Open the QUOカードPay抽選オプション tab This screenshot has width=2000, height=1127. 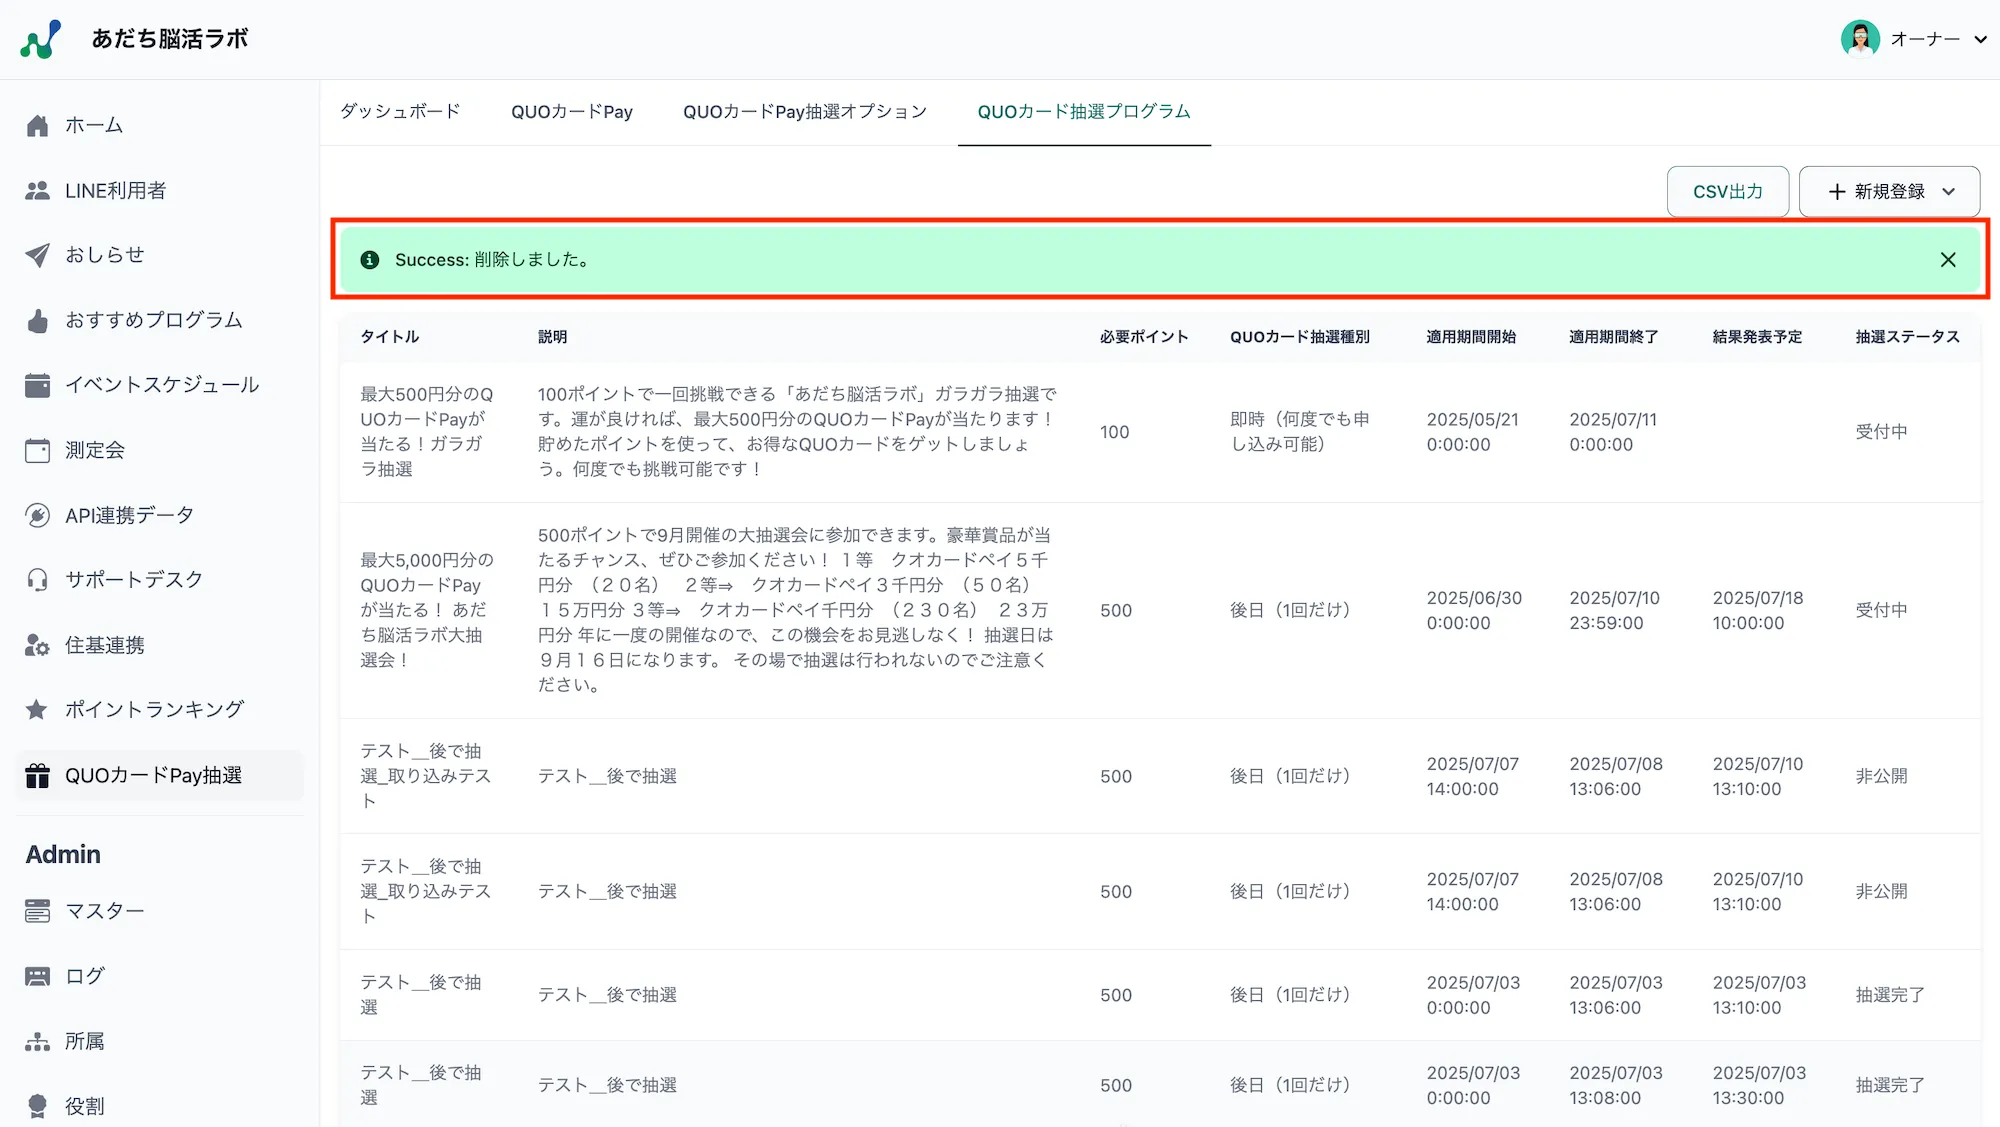[x=805, y=111]
